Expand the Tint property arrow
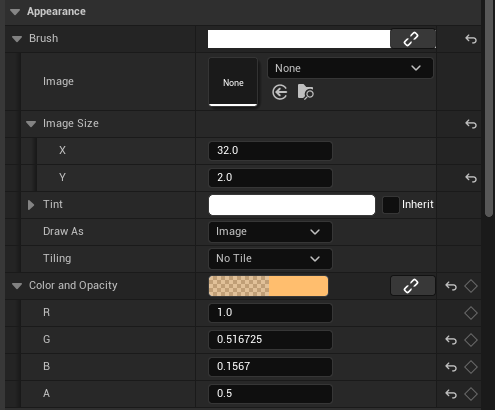 click(x=31, y=205)
